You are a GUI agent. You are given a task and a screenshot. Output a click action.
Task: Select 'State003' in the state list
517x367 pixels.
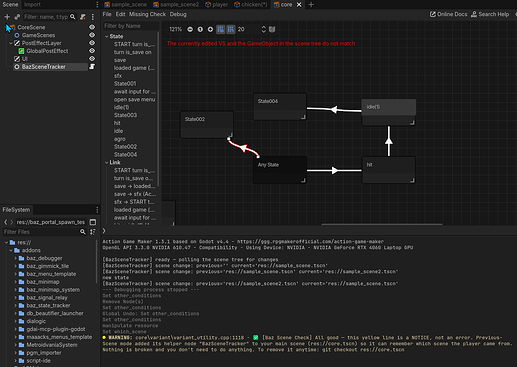point(125,115)
